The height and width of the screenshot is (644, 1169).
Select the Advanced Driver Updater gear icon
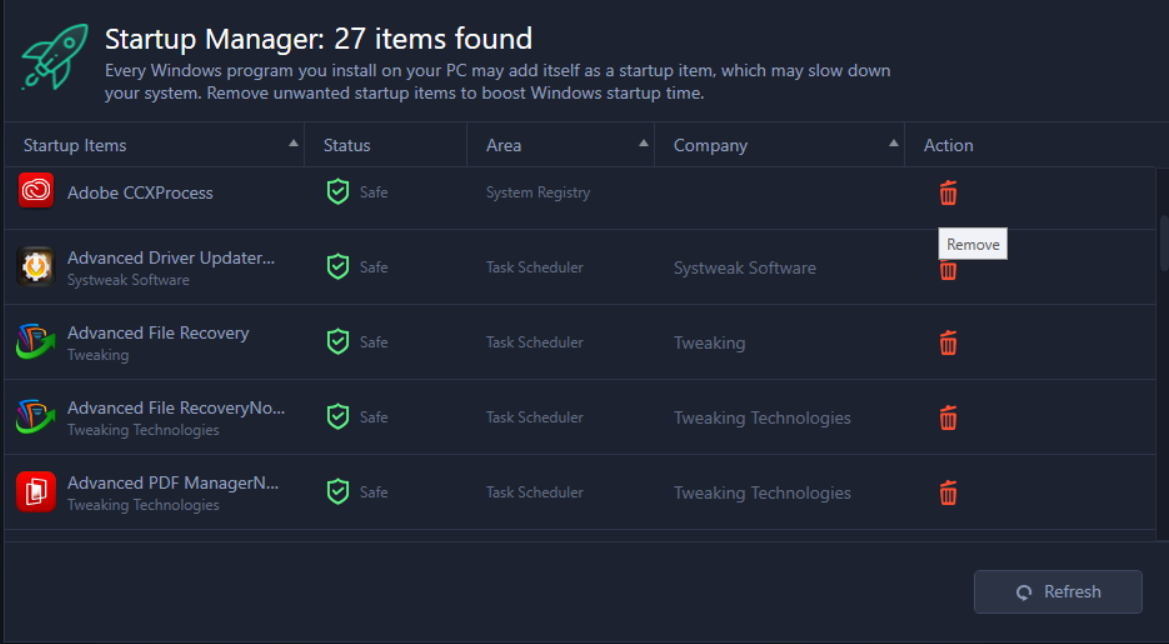(x=34, y=266)
